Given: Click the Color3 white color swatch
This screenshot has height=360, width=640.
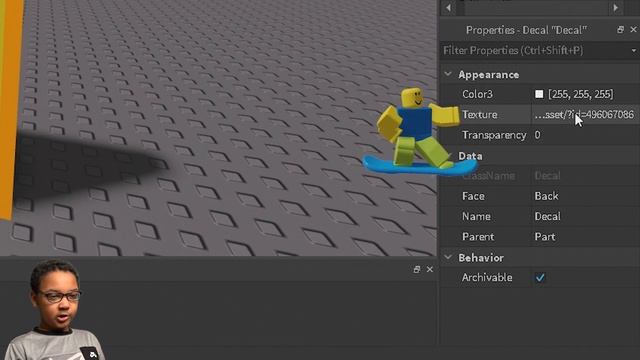Looking at the screenshot, I should [539, 94].
